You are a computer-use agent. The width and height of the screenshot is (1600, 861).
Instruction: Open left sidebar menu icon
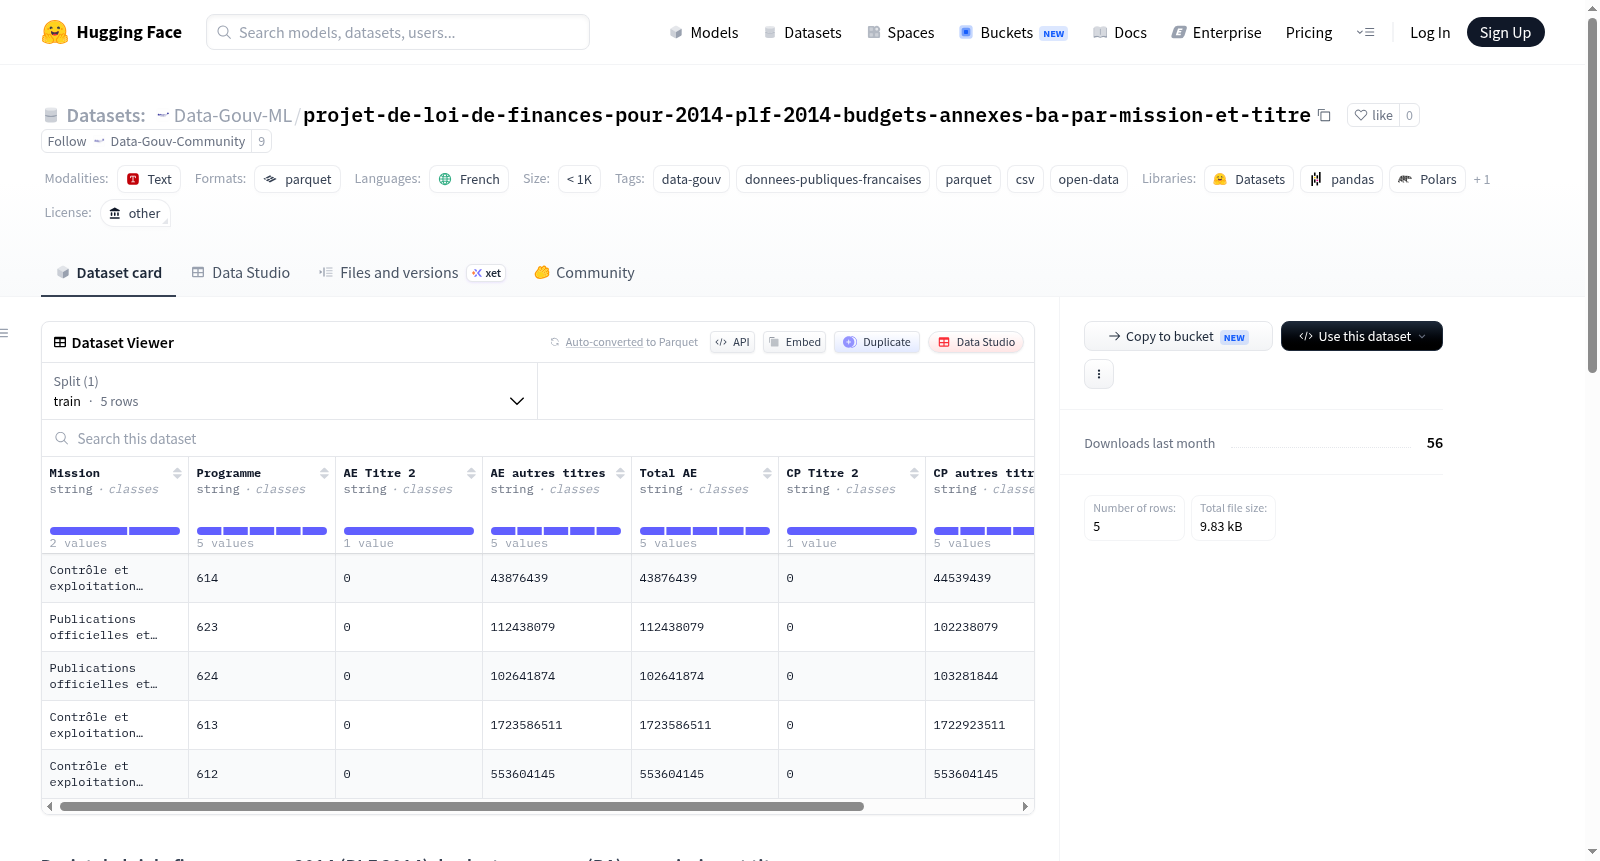coord(5,333)
